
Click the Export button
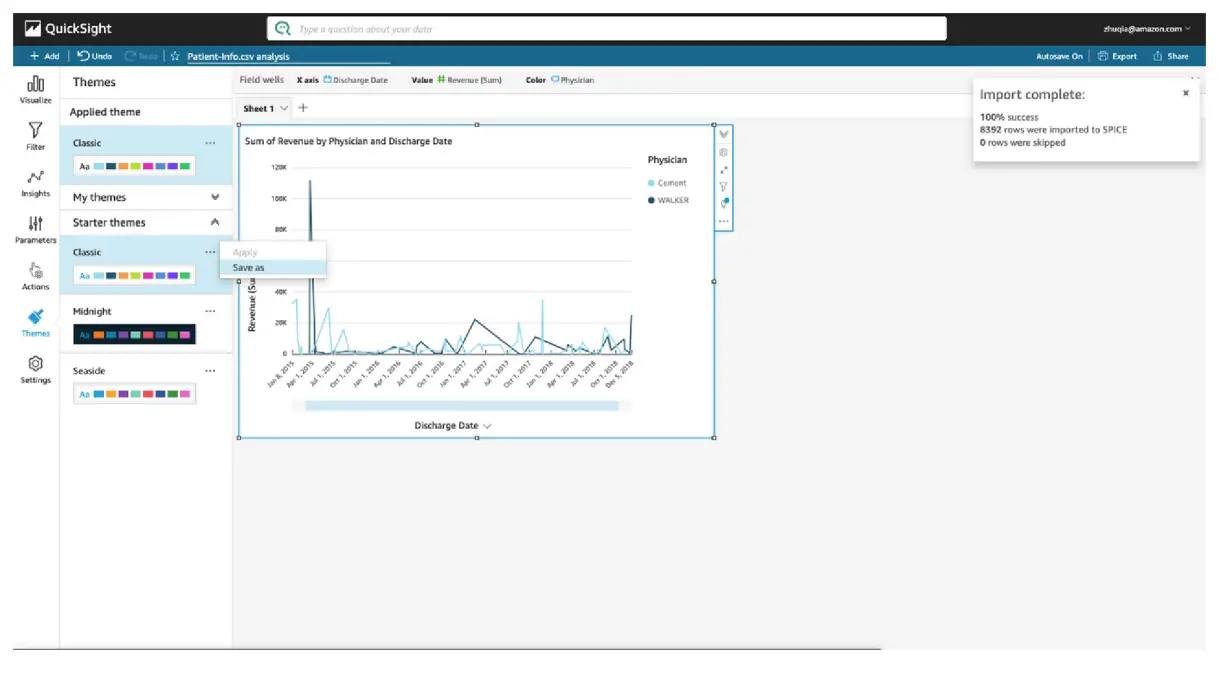pyautogui.click(x=1117, y=57)
